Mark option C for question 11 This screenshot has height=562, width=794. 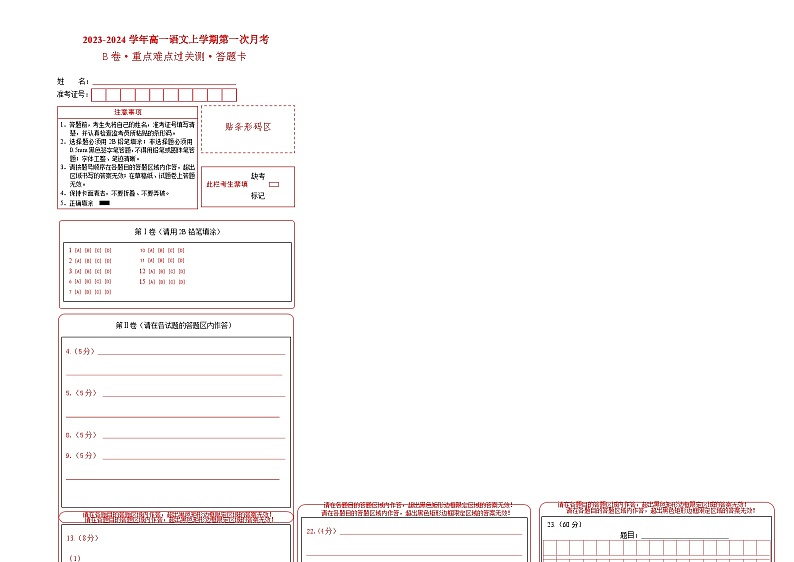pyautogui.click(x=171, y=261)
